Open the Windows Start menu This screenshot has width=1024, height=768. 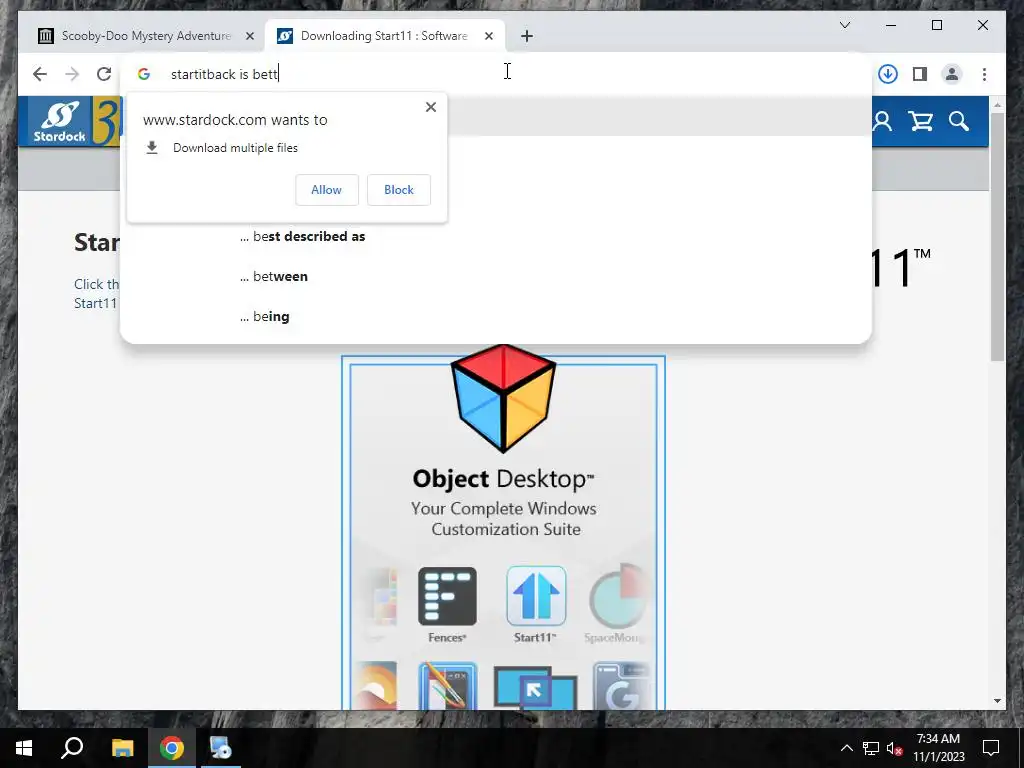pyautogui.click(x=24, y=748)
